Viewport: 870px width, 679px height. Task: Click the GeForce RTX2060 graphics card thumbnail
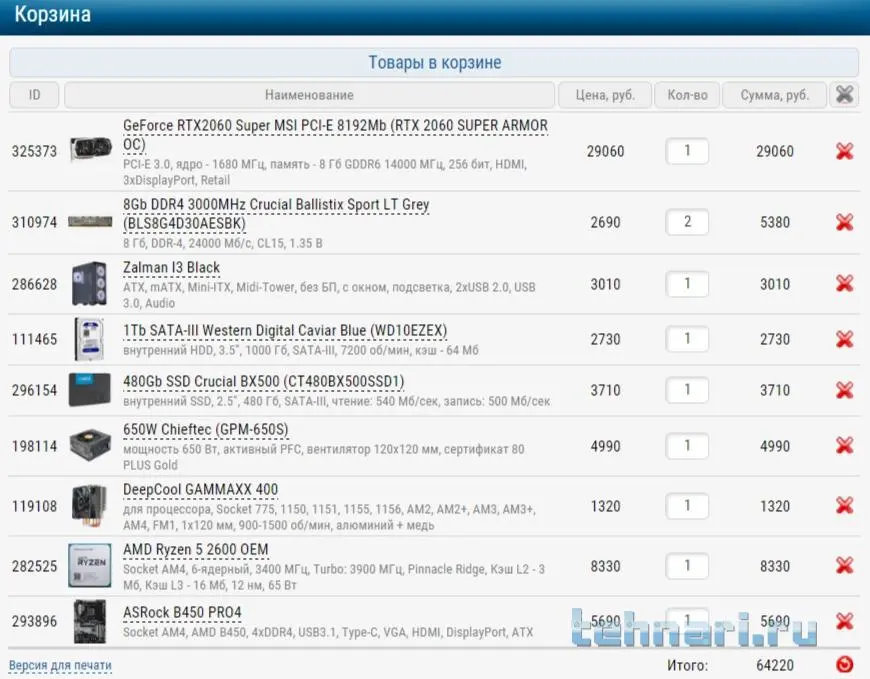click(x=90, y=149)
